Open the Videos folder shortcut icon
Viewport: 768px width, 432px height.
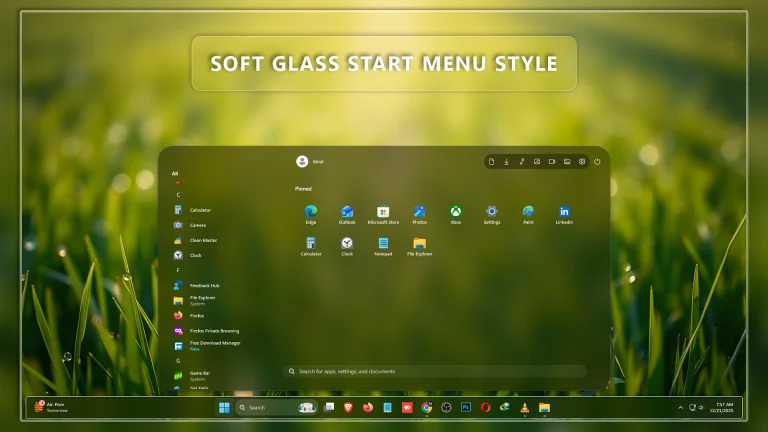point(552,162)
